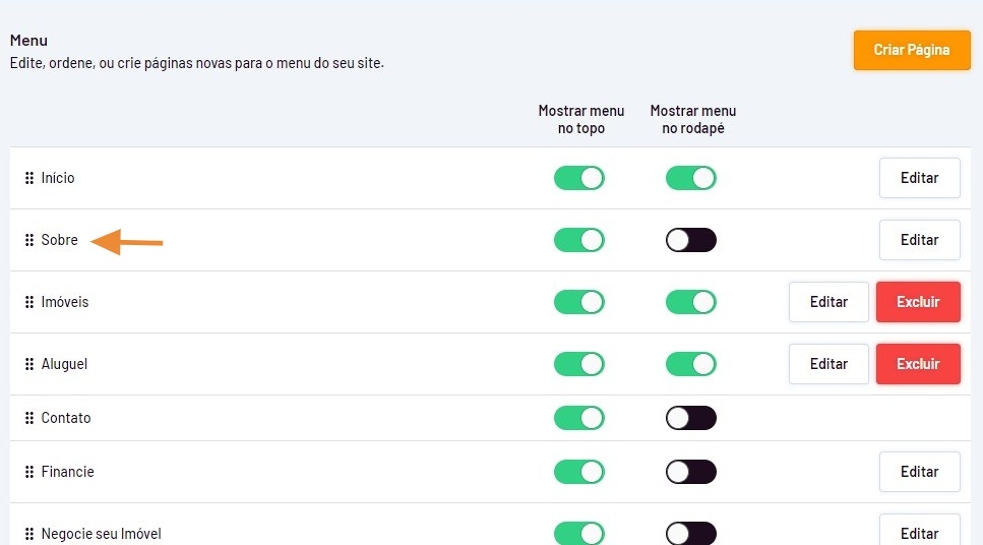Turn on footer menu toggle for Financie
Screen dimensions: 983x545
pos(691,472)
